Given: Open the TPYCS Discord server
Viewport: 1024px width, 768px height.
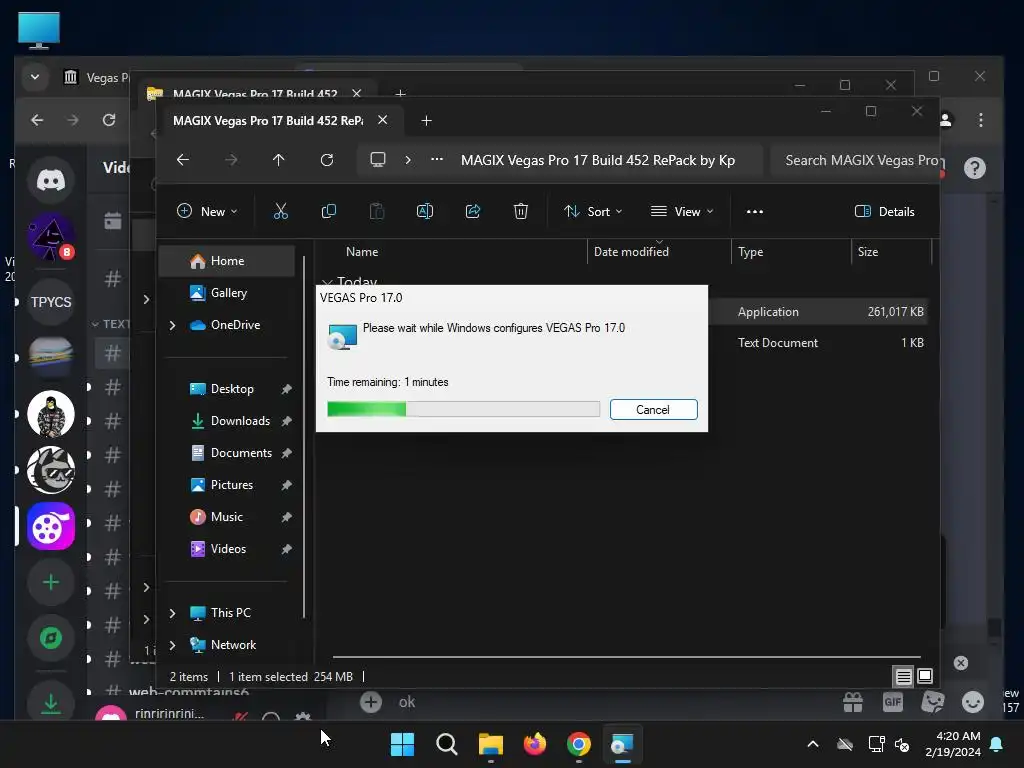Looking at the screenshot, I should coord(51,302).
